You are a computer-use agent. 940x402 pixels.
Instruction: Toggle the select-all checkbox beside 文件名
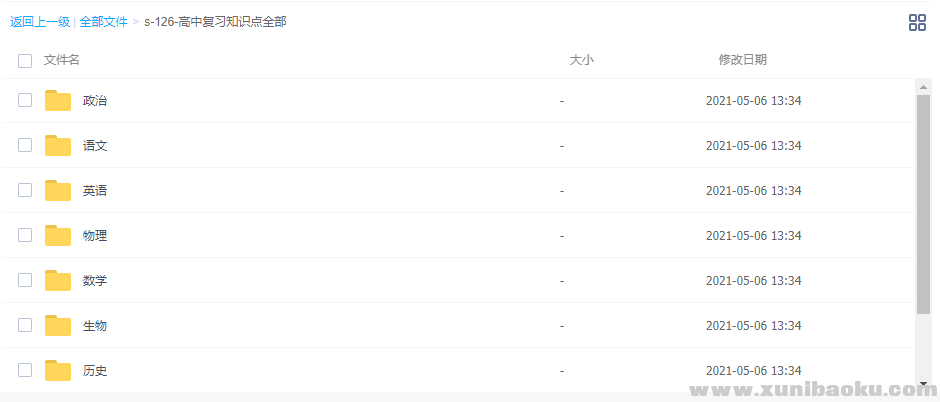(x=25, y=61)
